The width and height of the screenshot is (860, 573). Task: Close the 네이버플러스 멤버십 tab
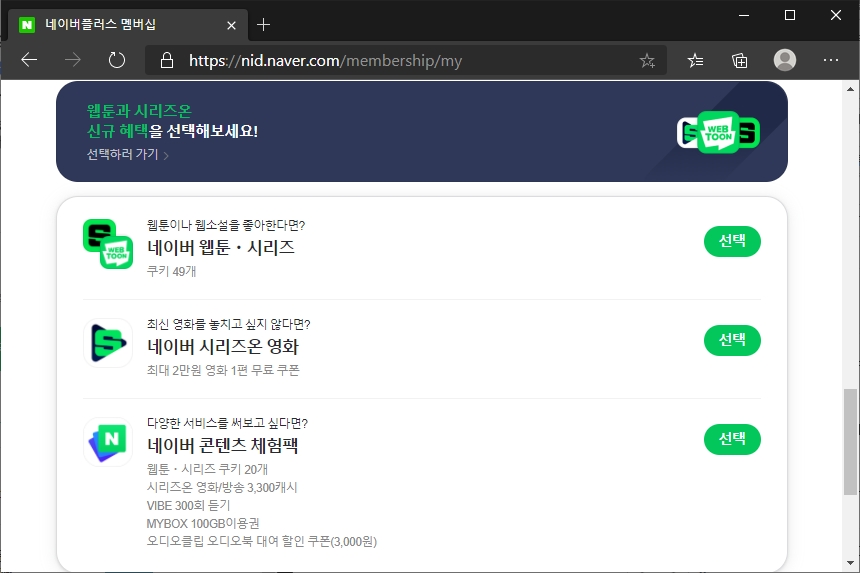click(x=231, y=25)
